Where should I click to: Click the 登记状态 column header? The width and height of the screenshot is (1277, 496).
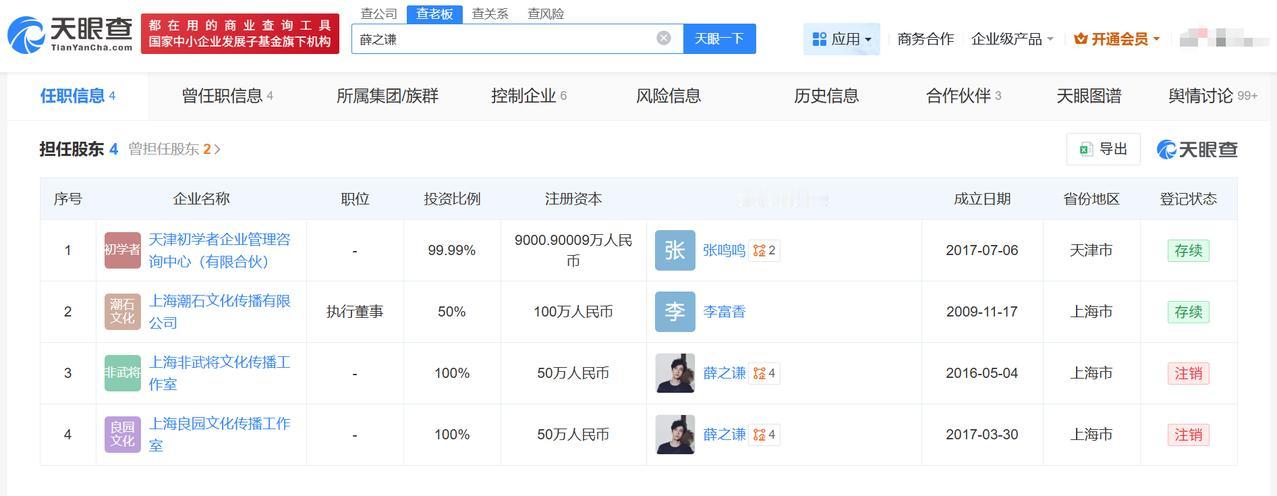tap(1188, 199)
